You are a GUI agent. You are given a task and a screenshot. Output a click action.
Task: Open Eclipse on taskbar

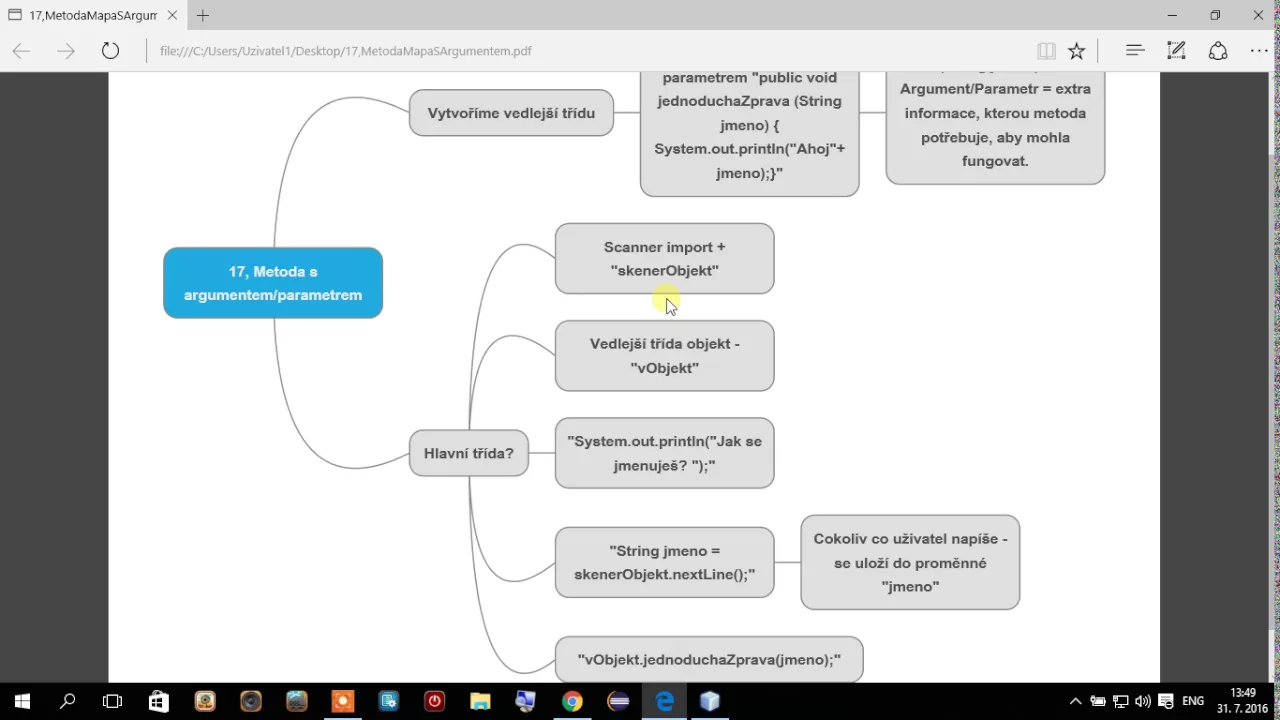pos(618,701)
